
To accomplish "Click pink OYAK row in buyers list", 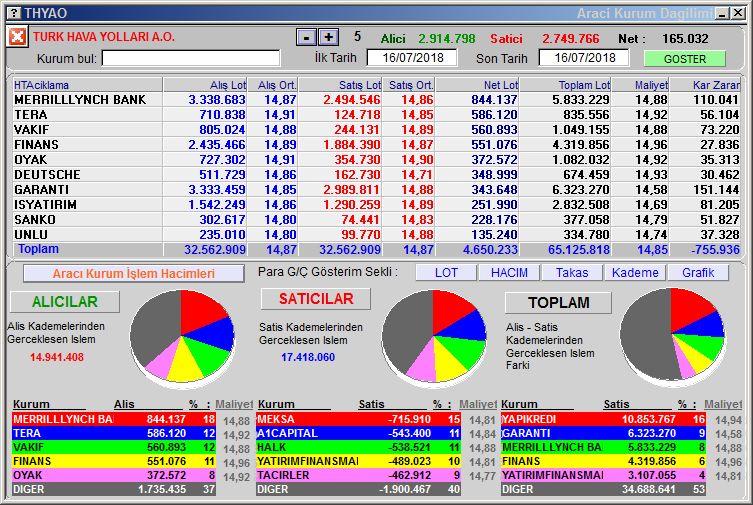I will pos(114,475).
